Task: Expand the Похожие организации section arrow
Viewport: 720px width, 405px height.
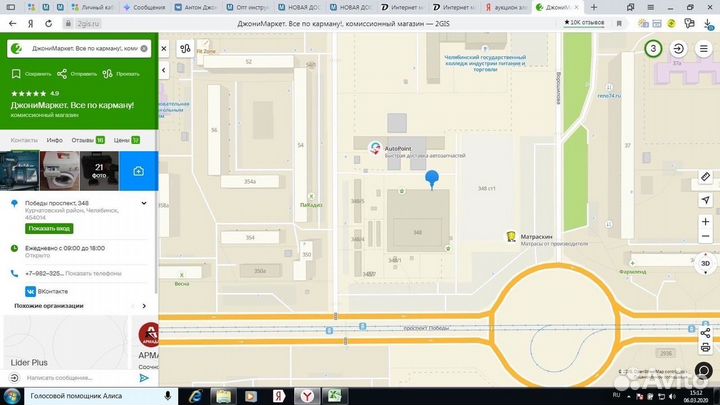Action: click(146, 306)
